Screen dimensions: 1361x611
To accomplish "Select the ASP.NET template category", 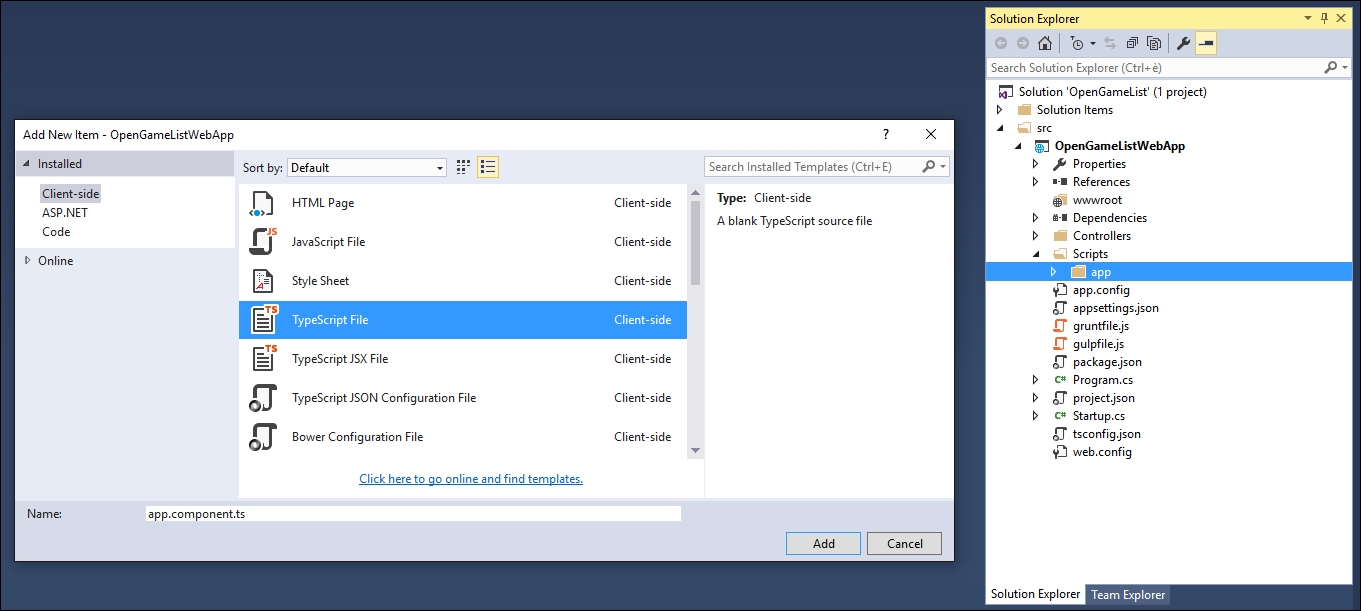I will tap(65, 213).
